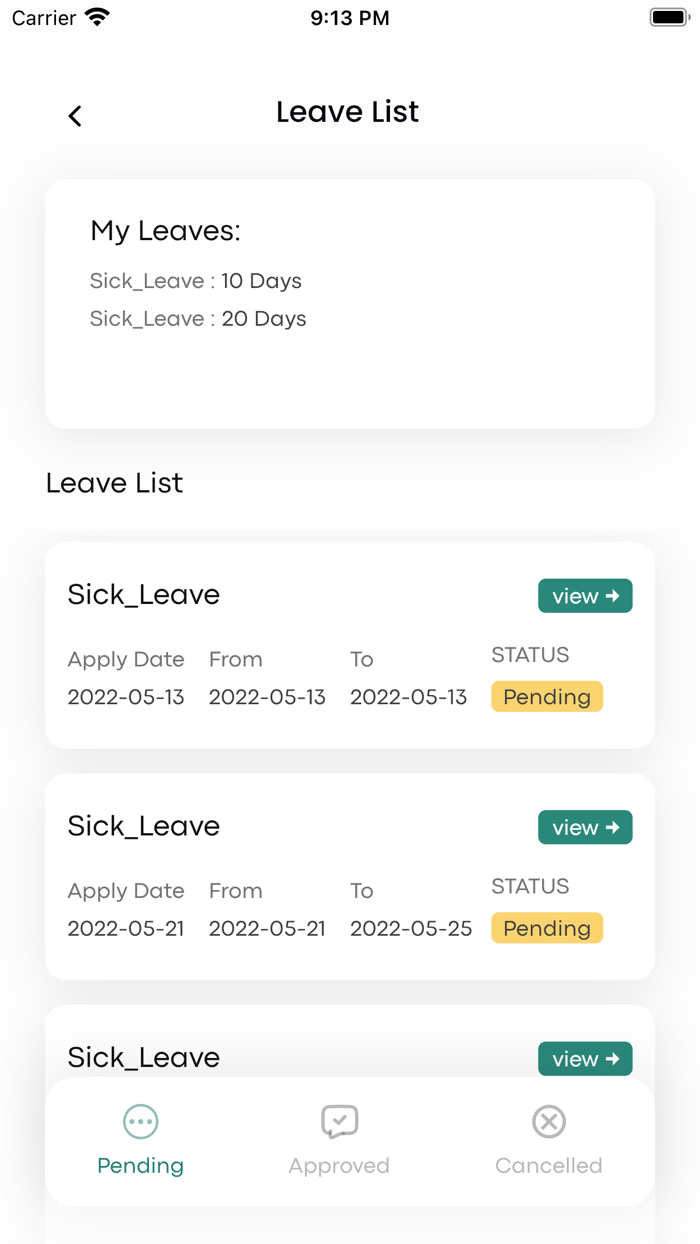
Task: Tap the Wi-Fi status icon
Action: point(97,18)
